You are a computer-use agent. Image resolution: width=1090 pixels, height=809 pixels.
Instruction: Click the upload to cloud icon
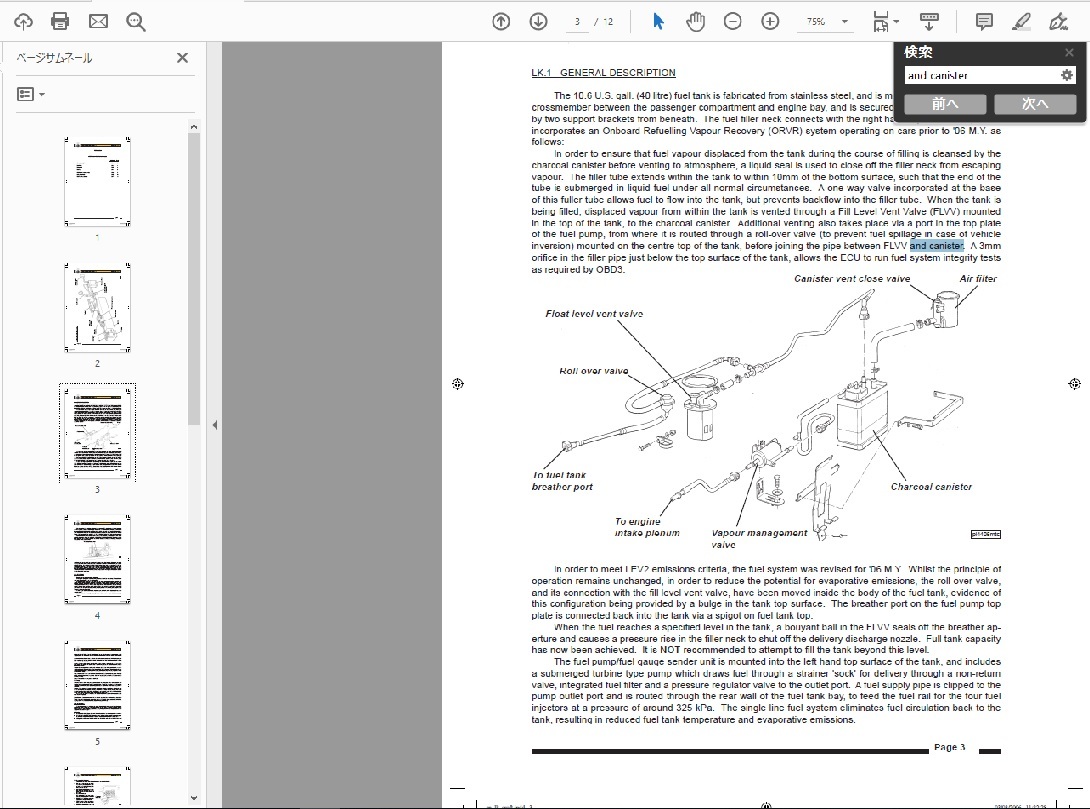[x=23, y=22]
